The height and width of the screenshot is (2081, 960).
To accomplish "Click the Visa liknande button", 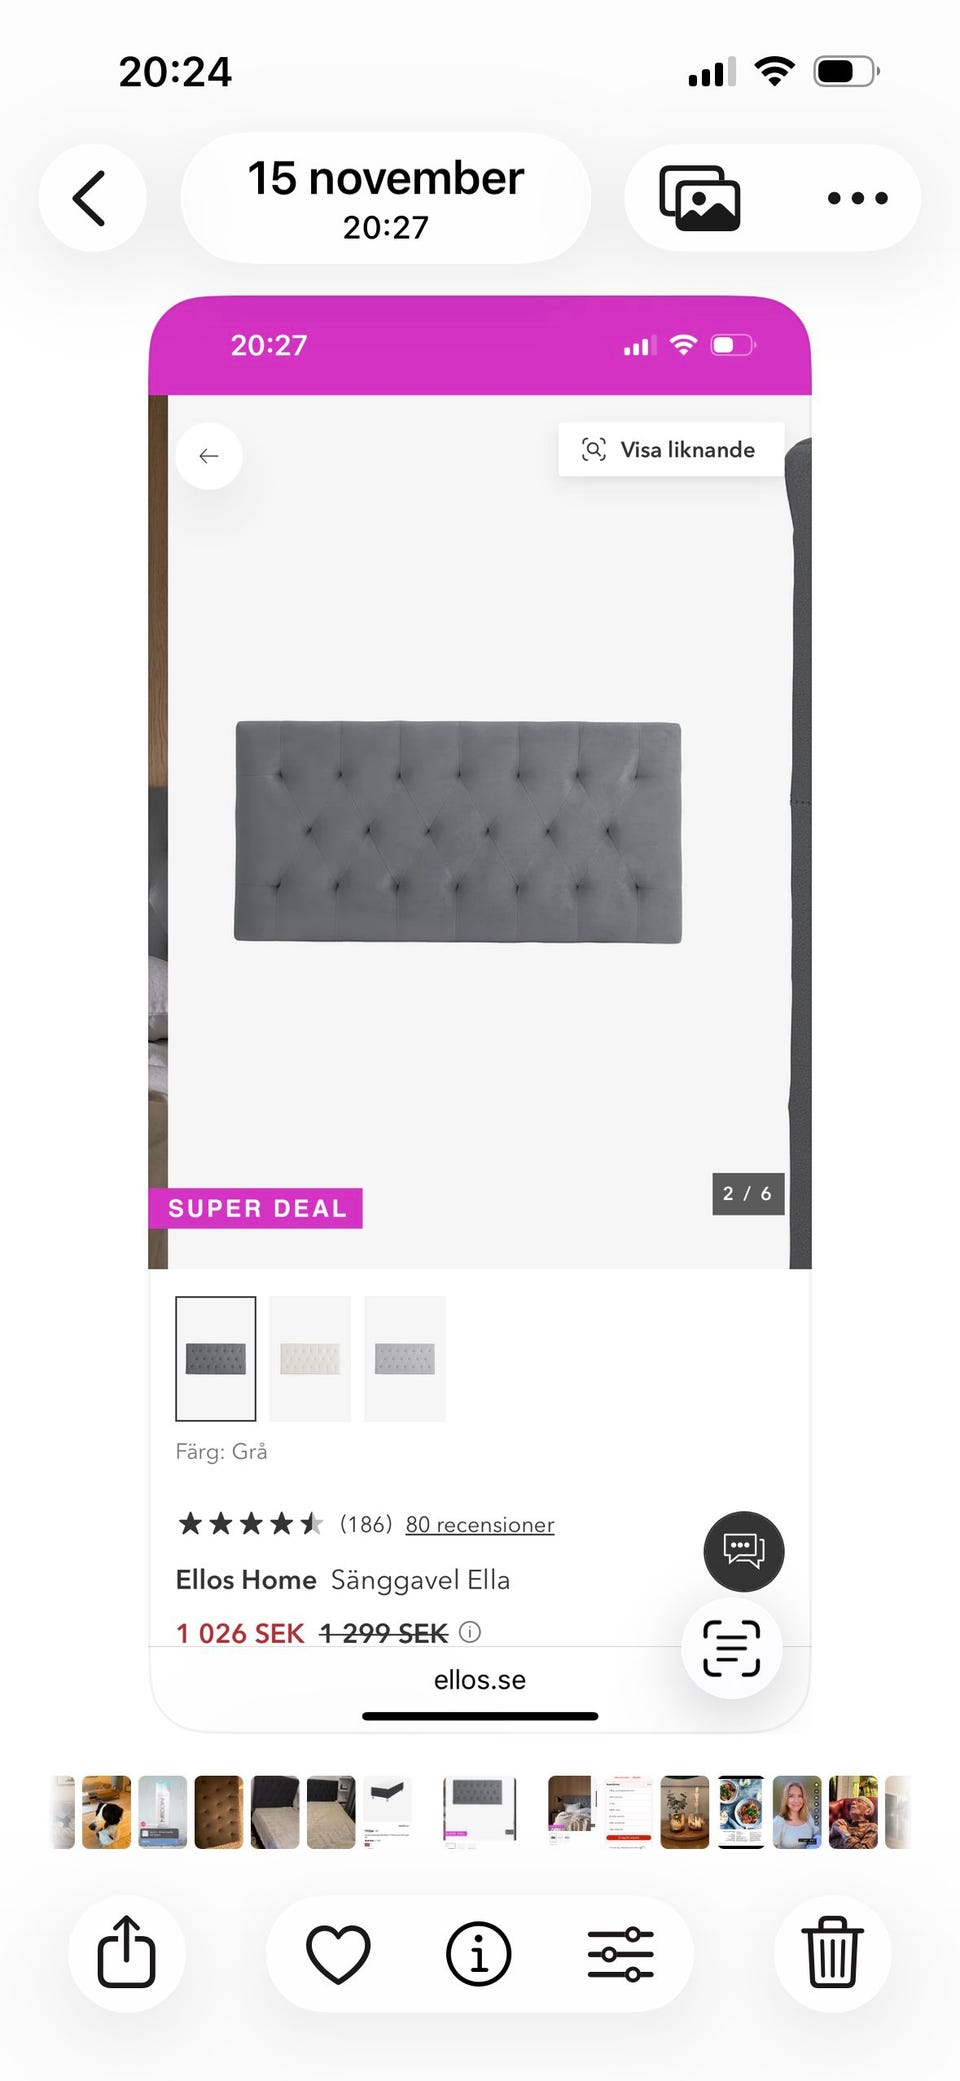I will point(671,450).
